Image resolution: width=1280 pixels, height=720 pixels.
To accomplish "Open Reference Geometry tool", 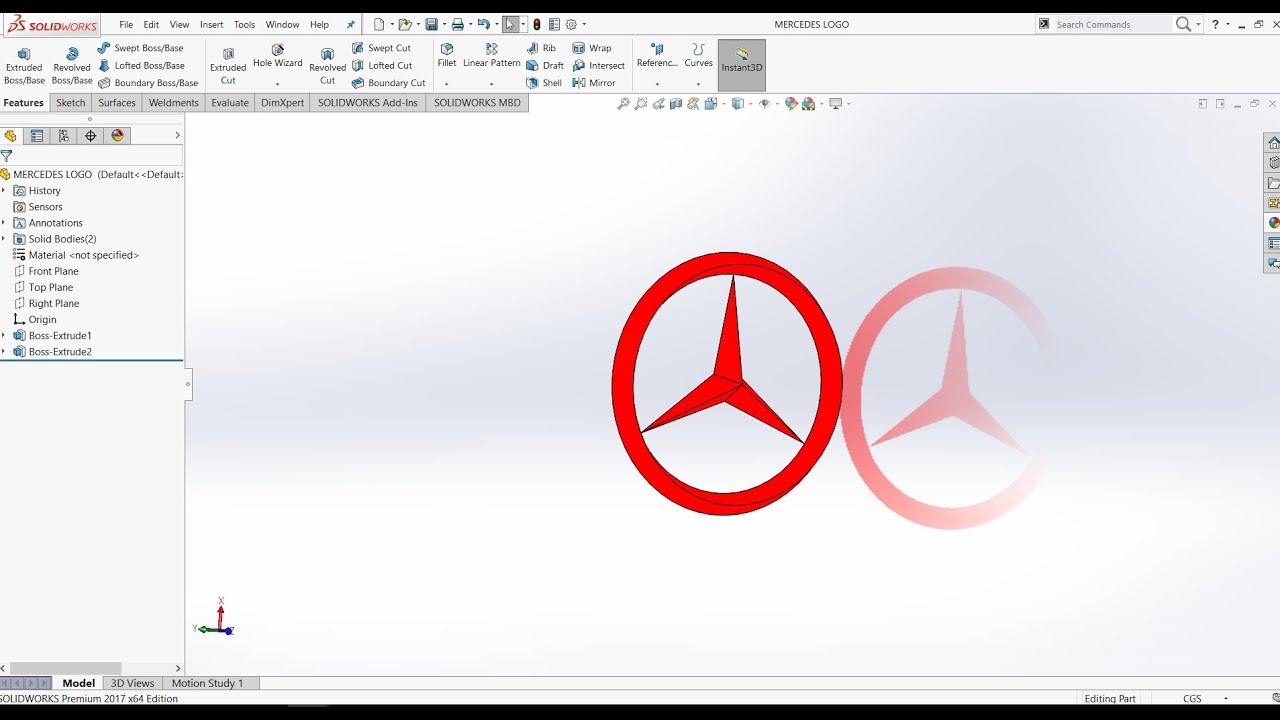I will click(657, 56).
